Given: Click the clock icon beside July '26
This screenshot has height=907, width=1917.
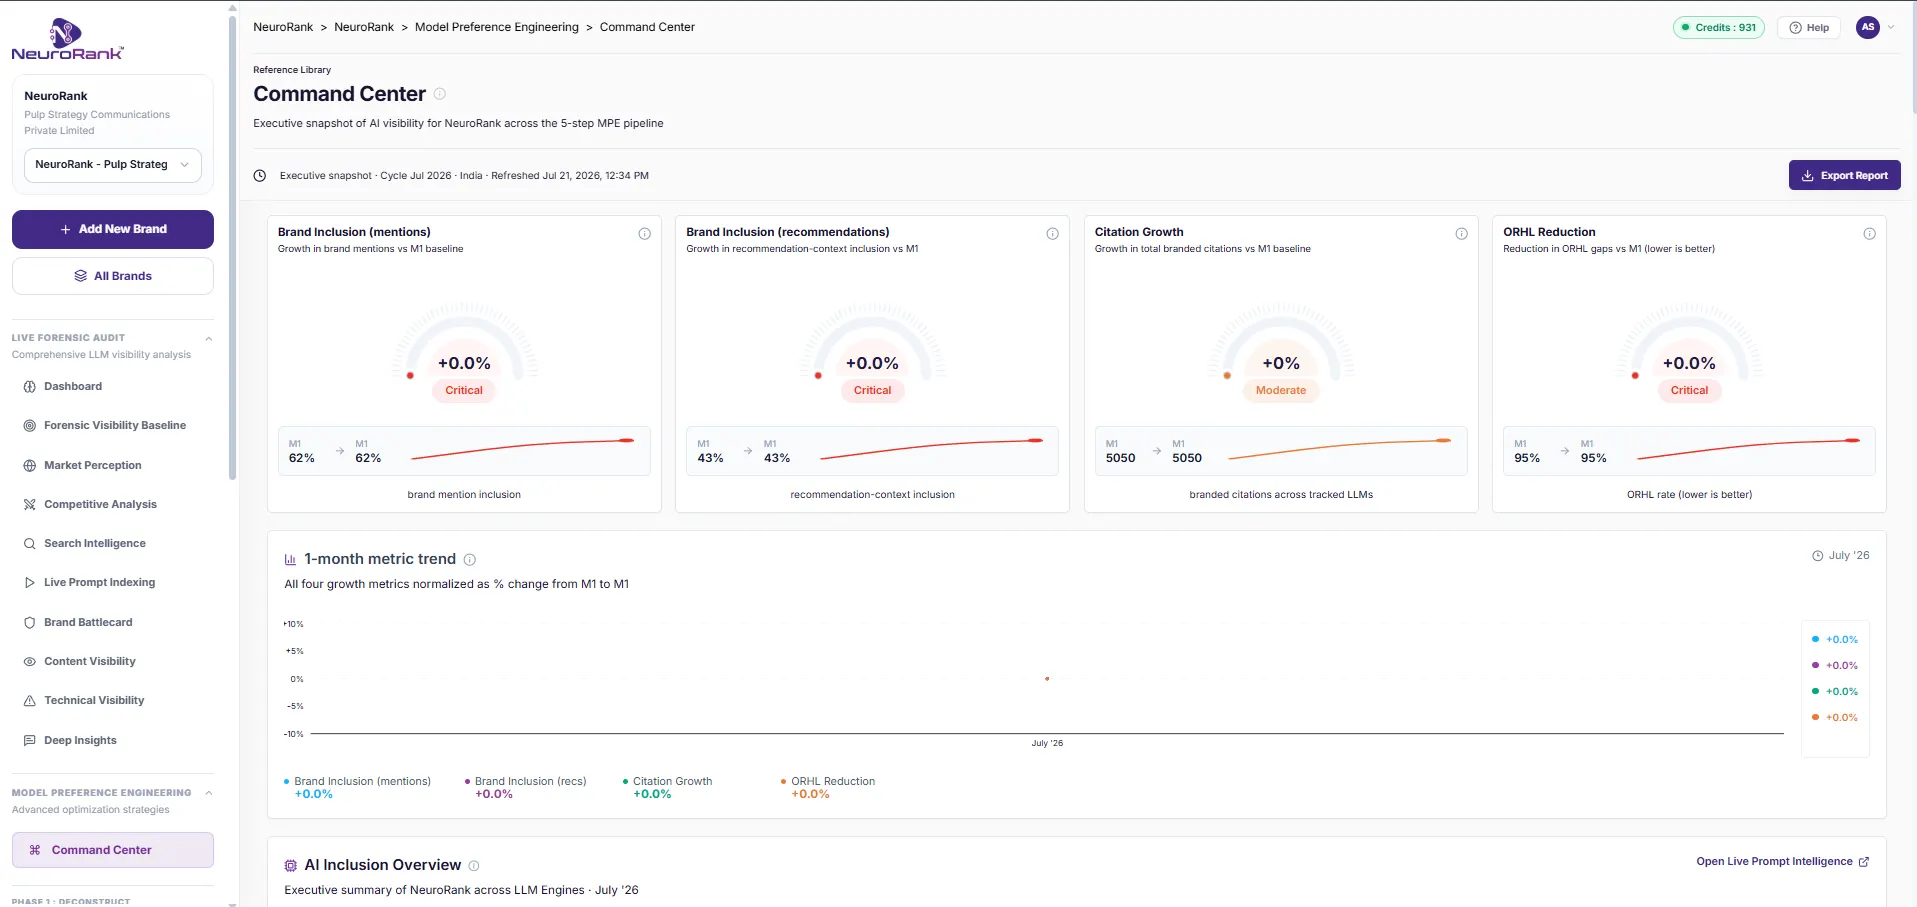Looking at the screenshot, I should point(1818,556).
